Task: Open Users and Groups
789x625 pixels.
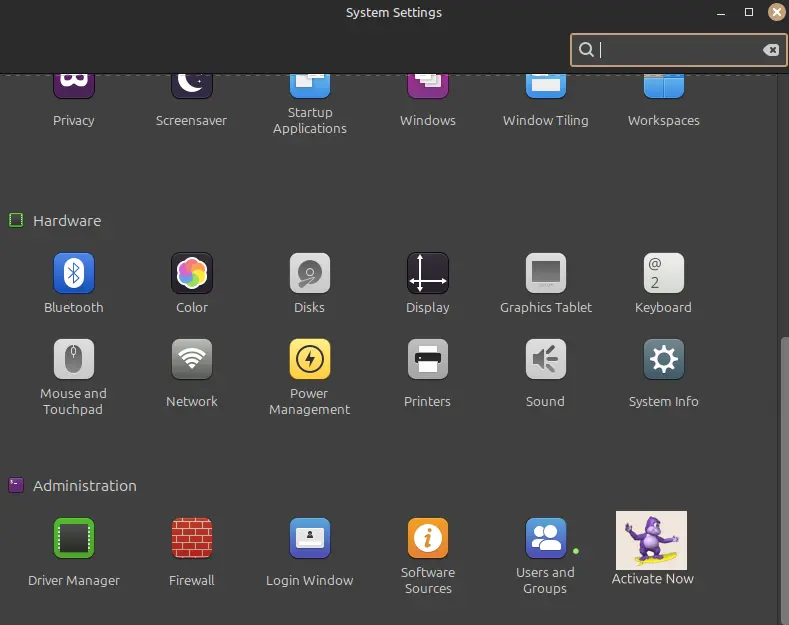Action: (x=545, y=539)
